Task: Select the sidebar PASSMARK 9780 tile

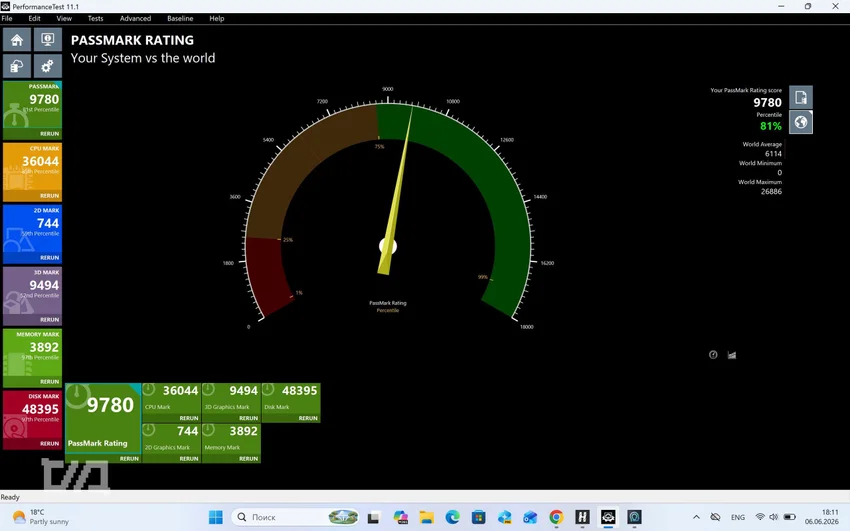Action: point(33,106)
